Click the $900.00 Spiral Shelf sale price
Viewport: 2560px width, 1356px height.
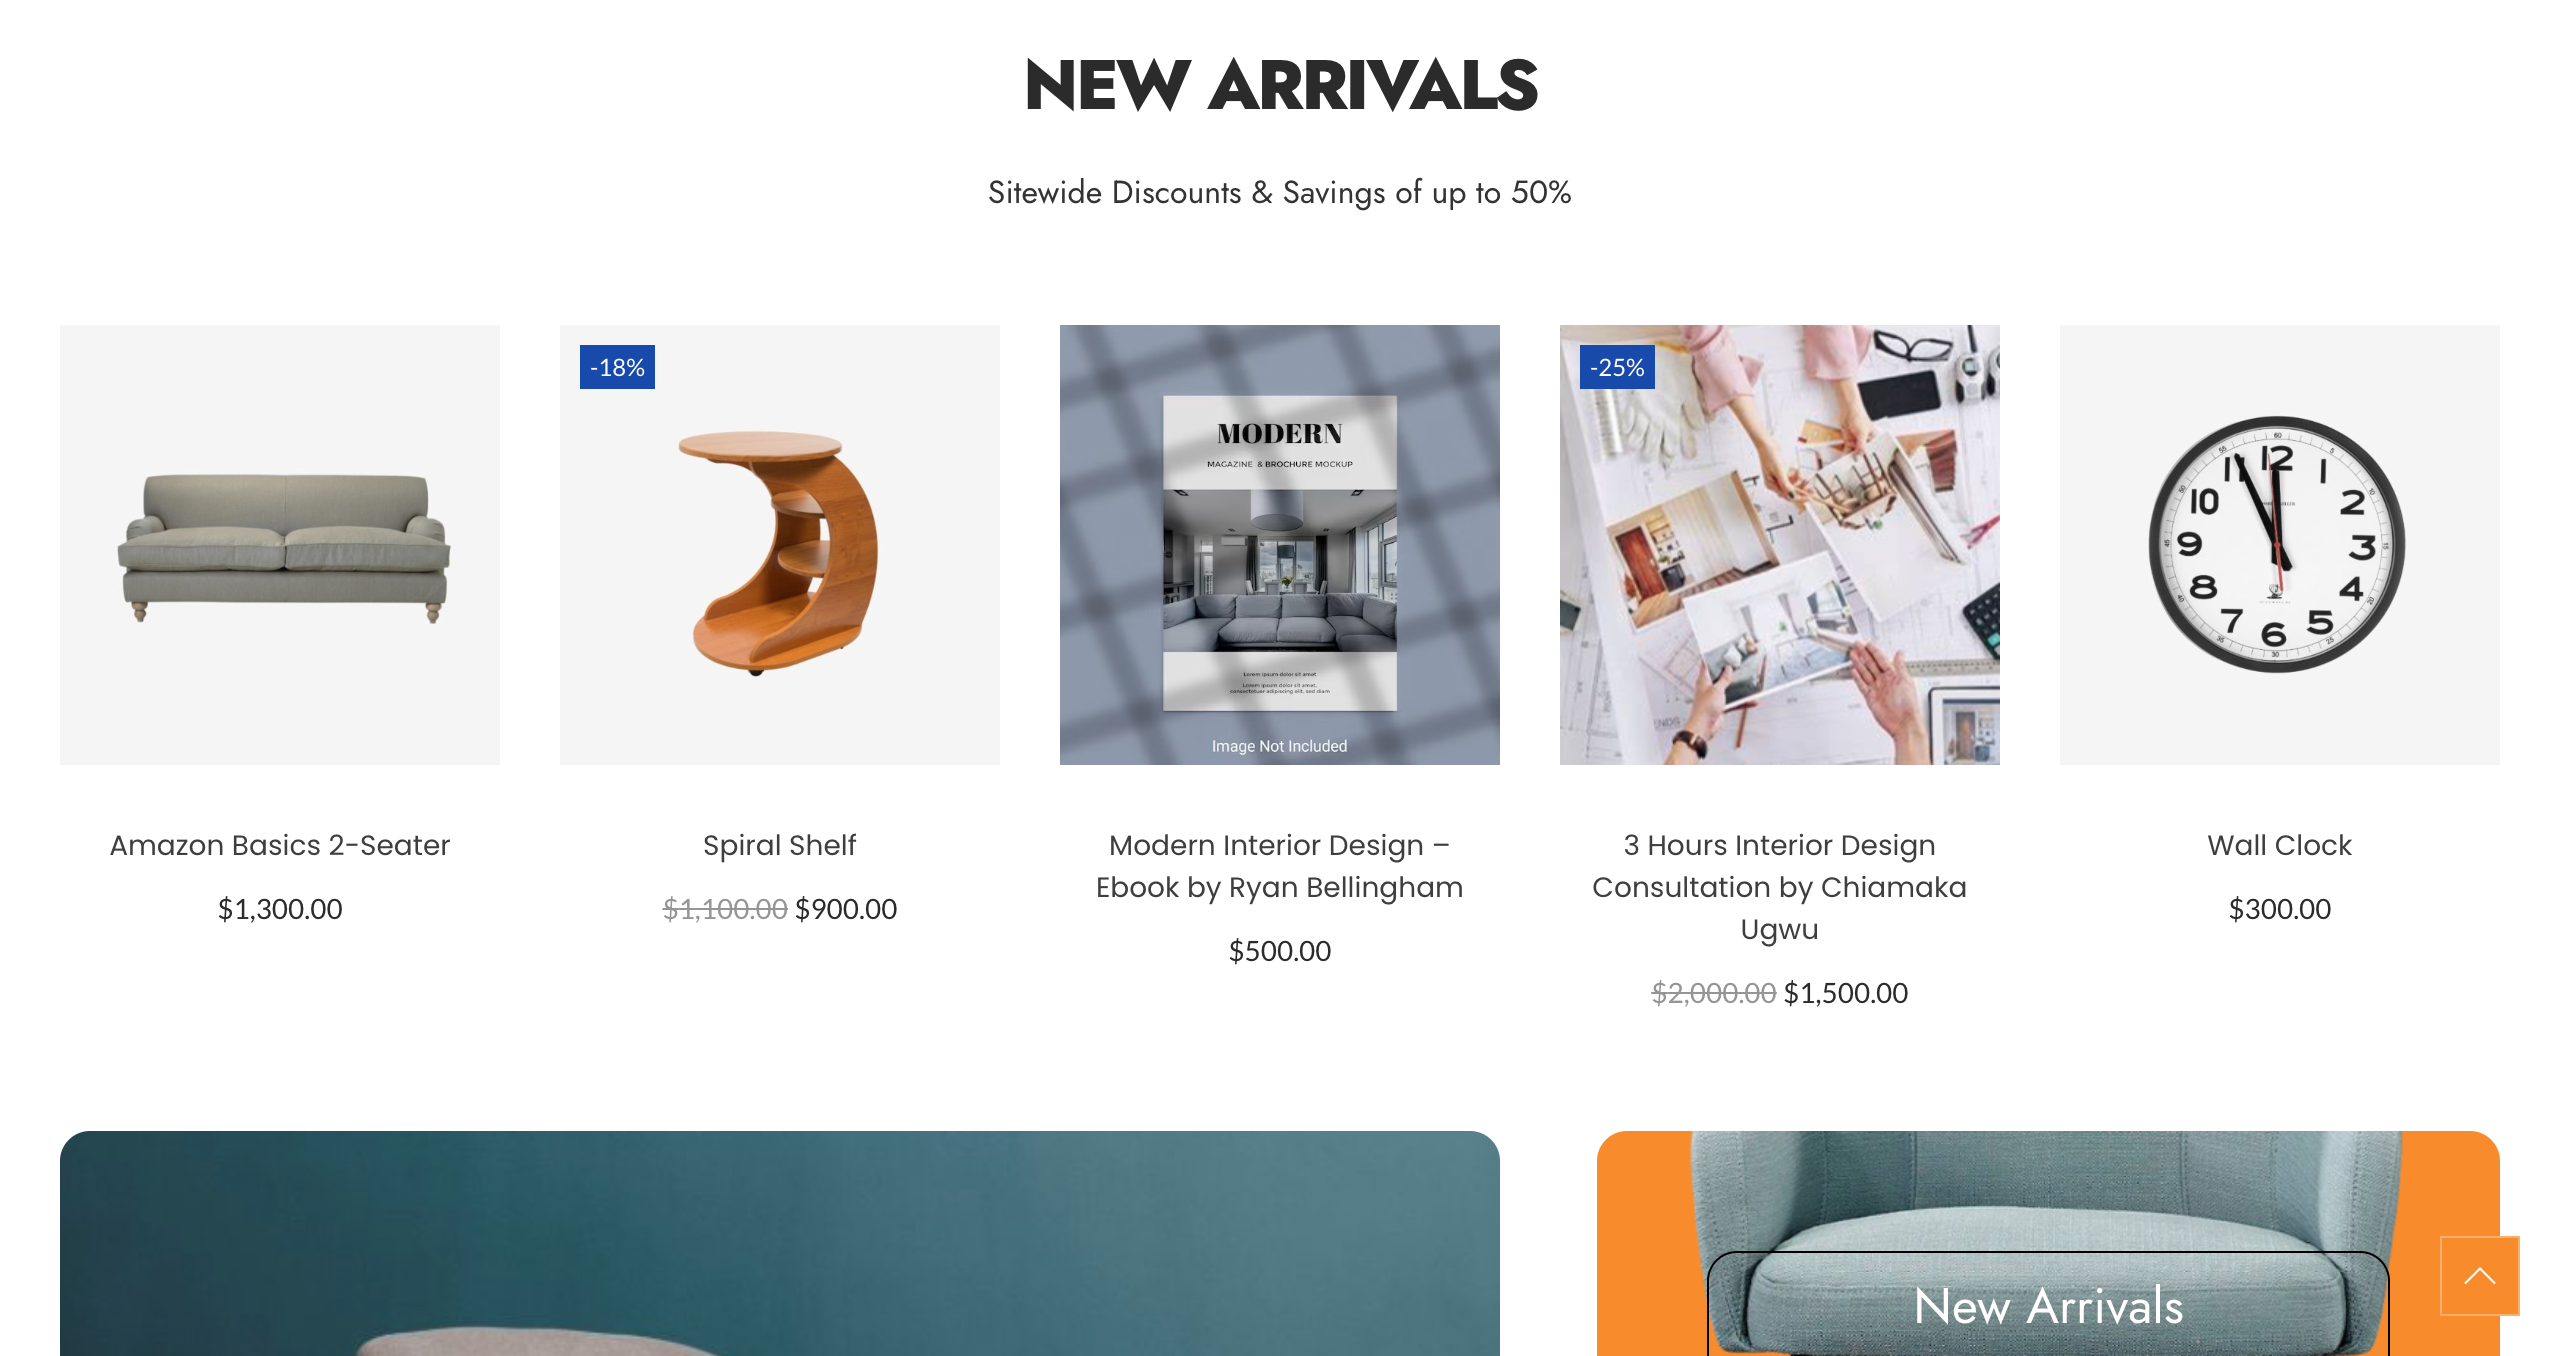[846, 909]
